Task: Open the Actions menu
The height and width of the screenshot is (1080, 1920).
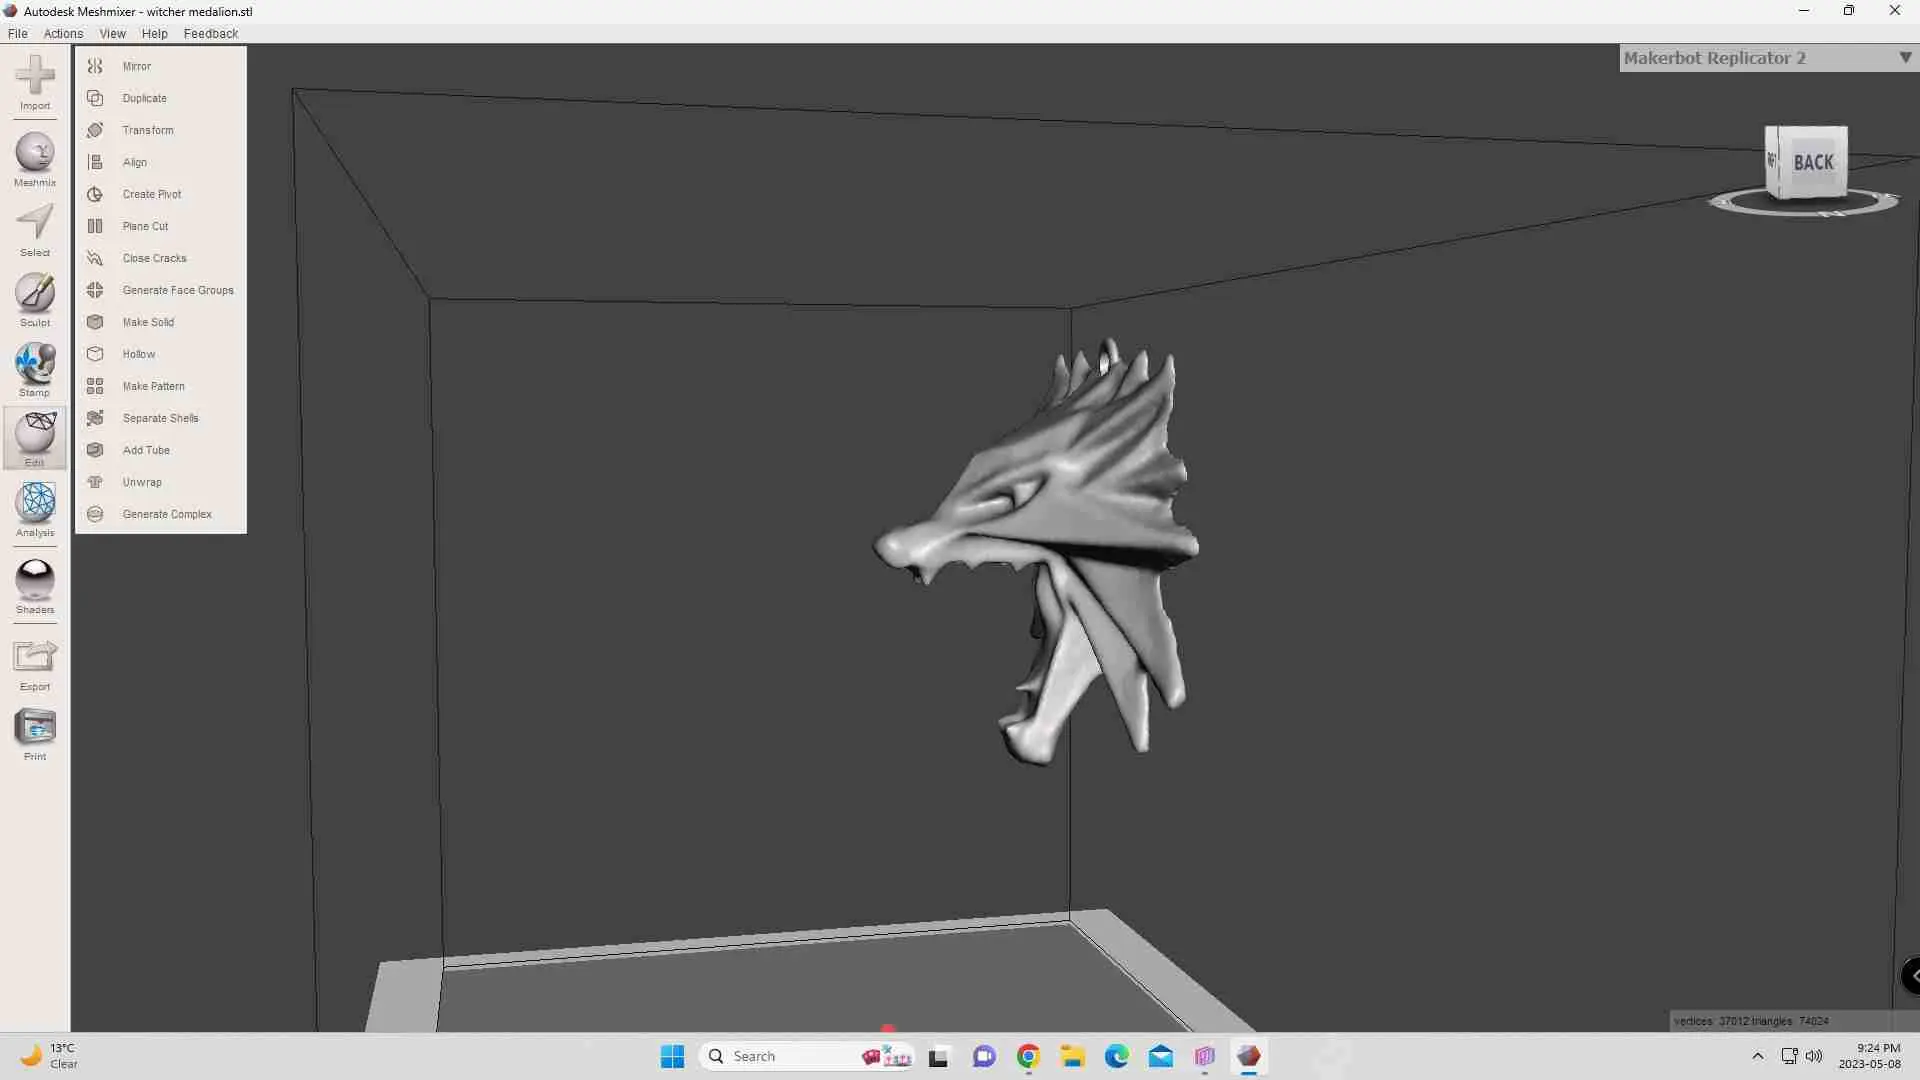Action: coord(63,33)
